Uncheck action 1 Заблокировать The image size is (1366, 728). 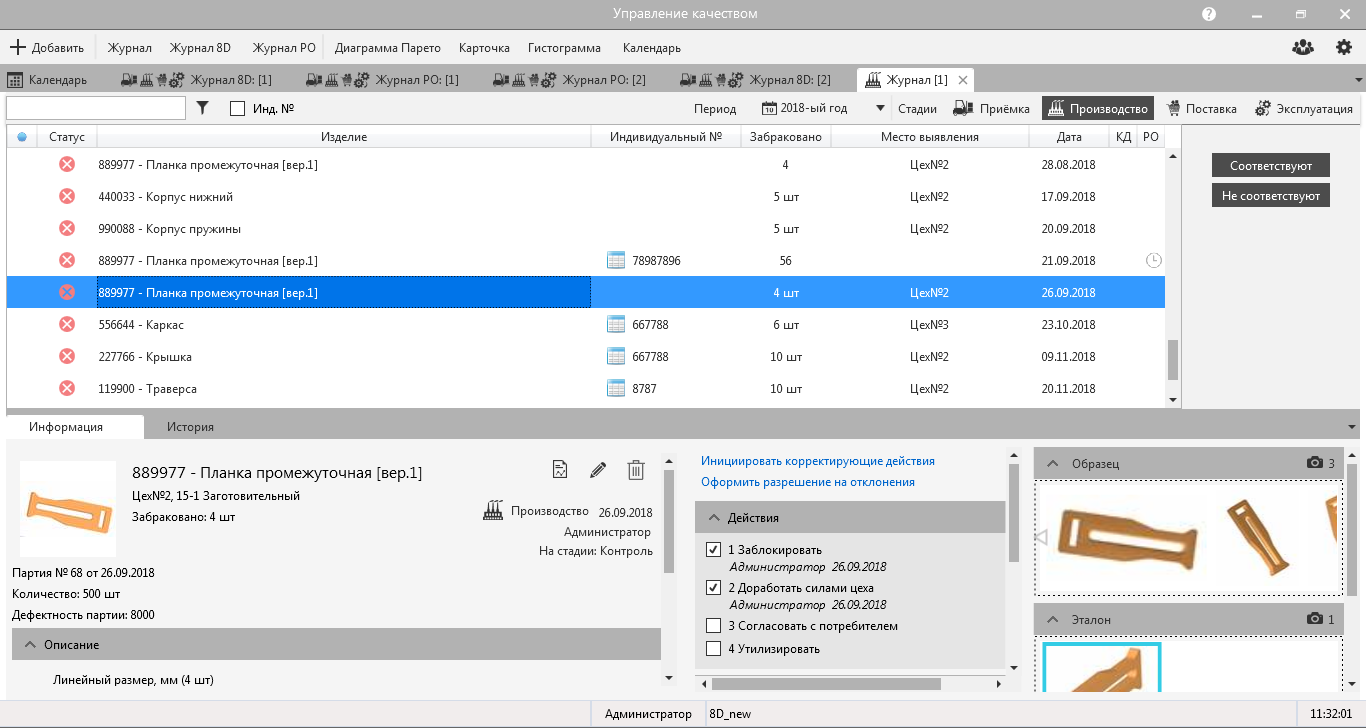pyautogui.click(x=713, y=549)
